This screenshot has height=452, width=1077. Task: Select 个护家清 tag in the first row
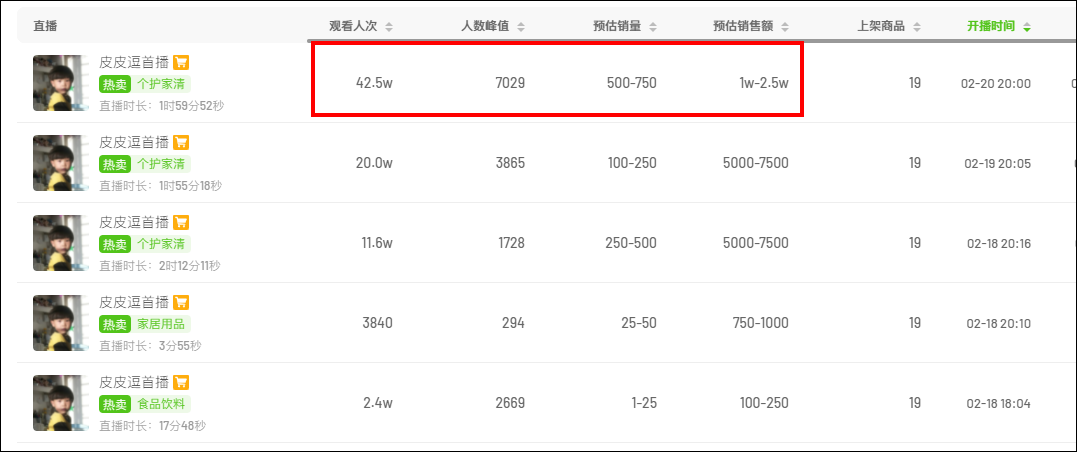point(161,84)
